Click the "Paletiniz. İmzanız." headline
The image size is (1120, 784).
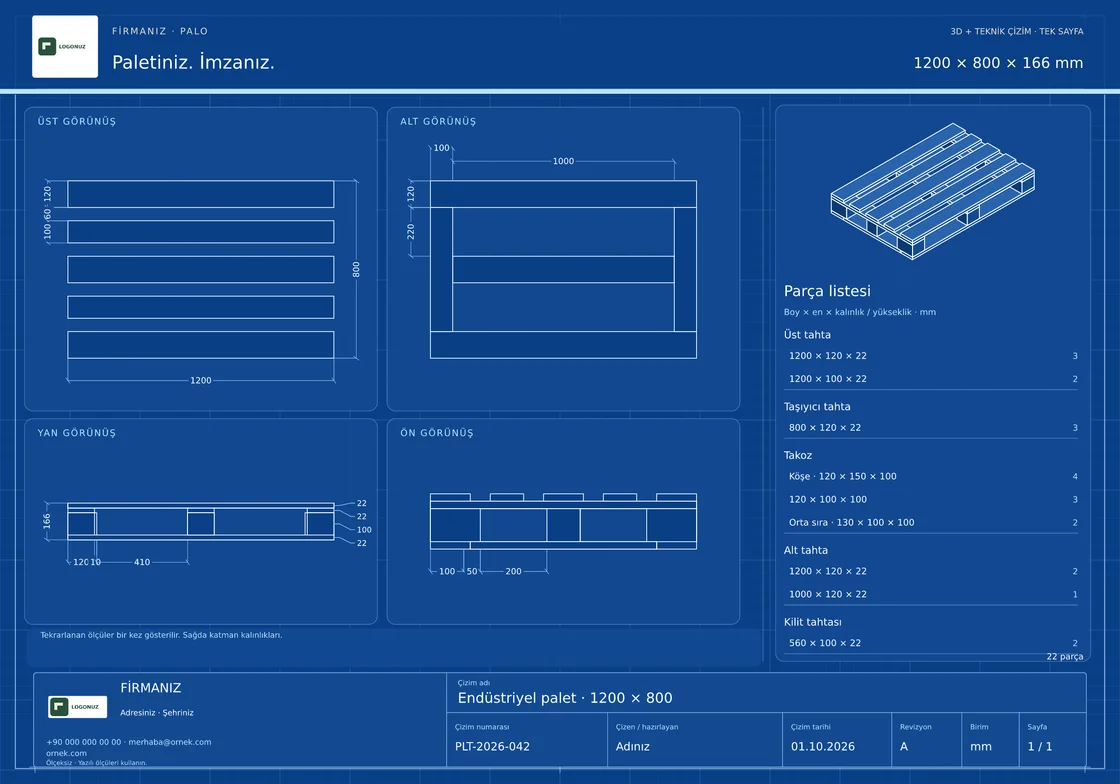(x=193, y=62)
